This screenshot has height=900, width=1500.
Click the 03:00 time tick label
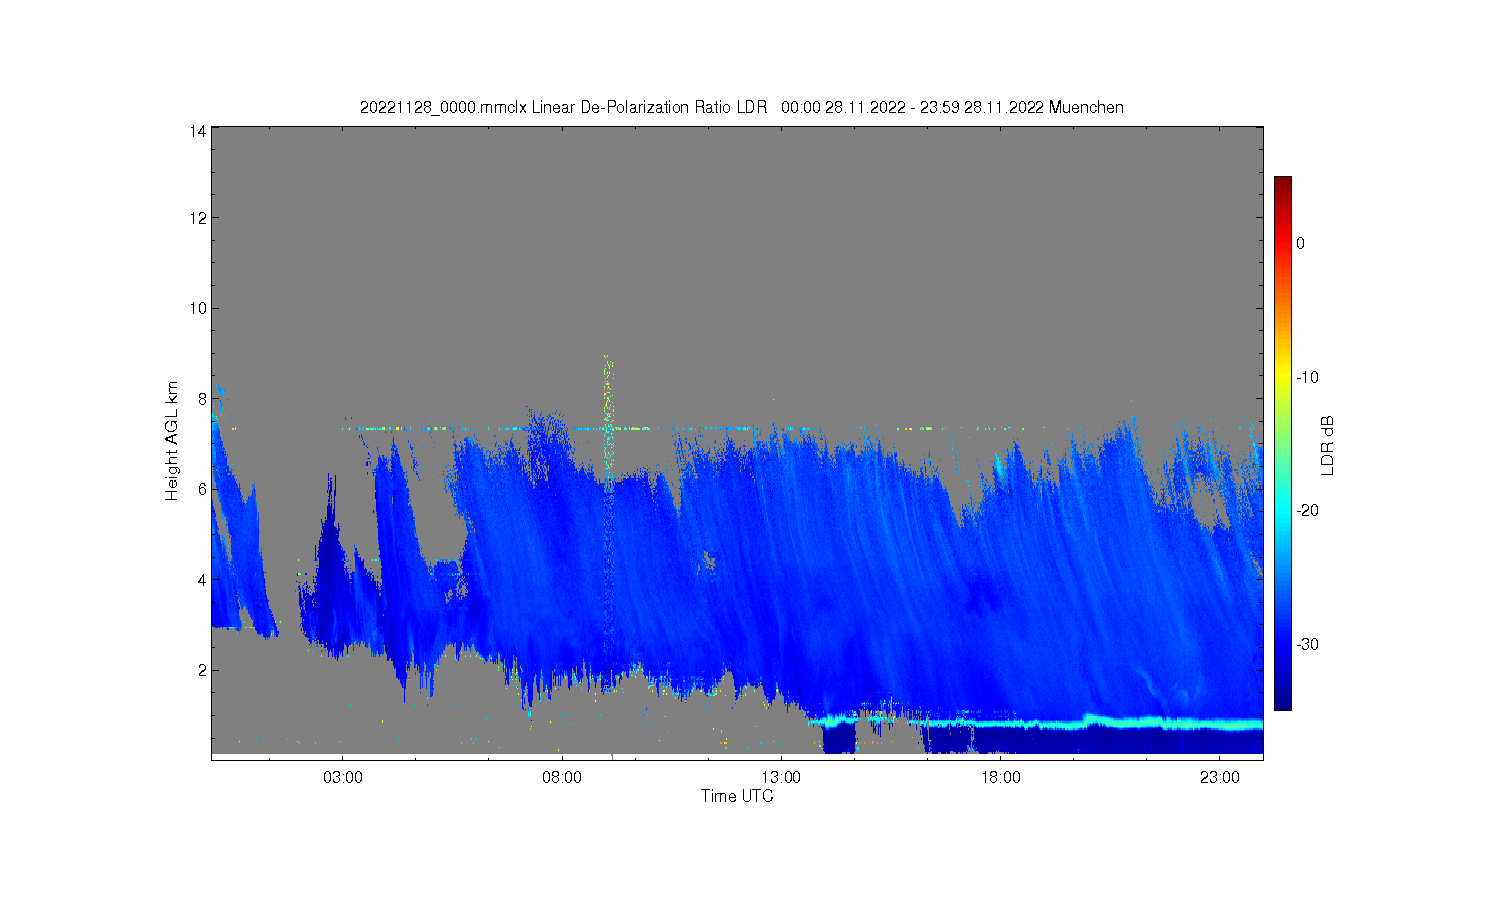pyautogui.click(x=343, y=777)
